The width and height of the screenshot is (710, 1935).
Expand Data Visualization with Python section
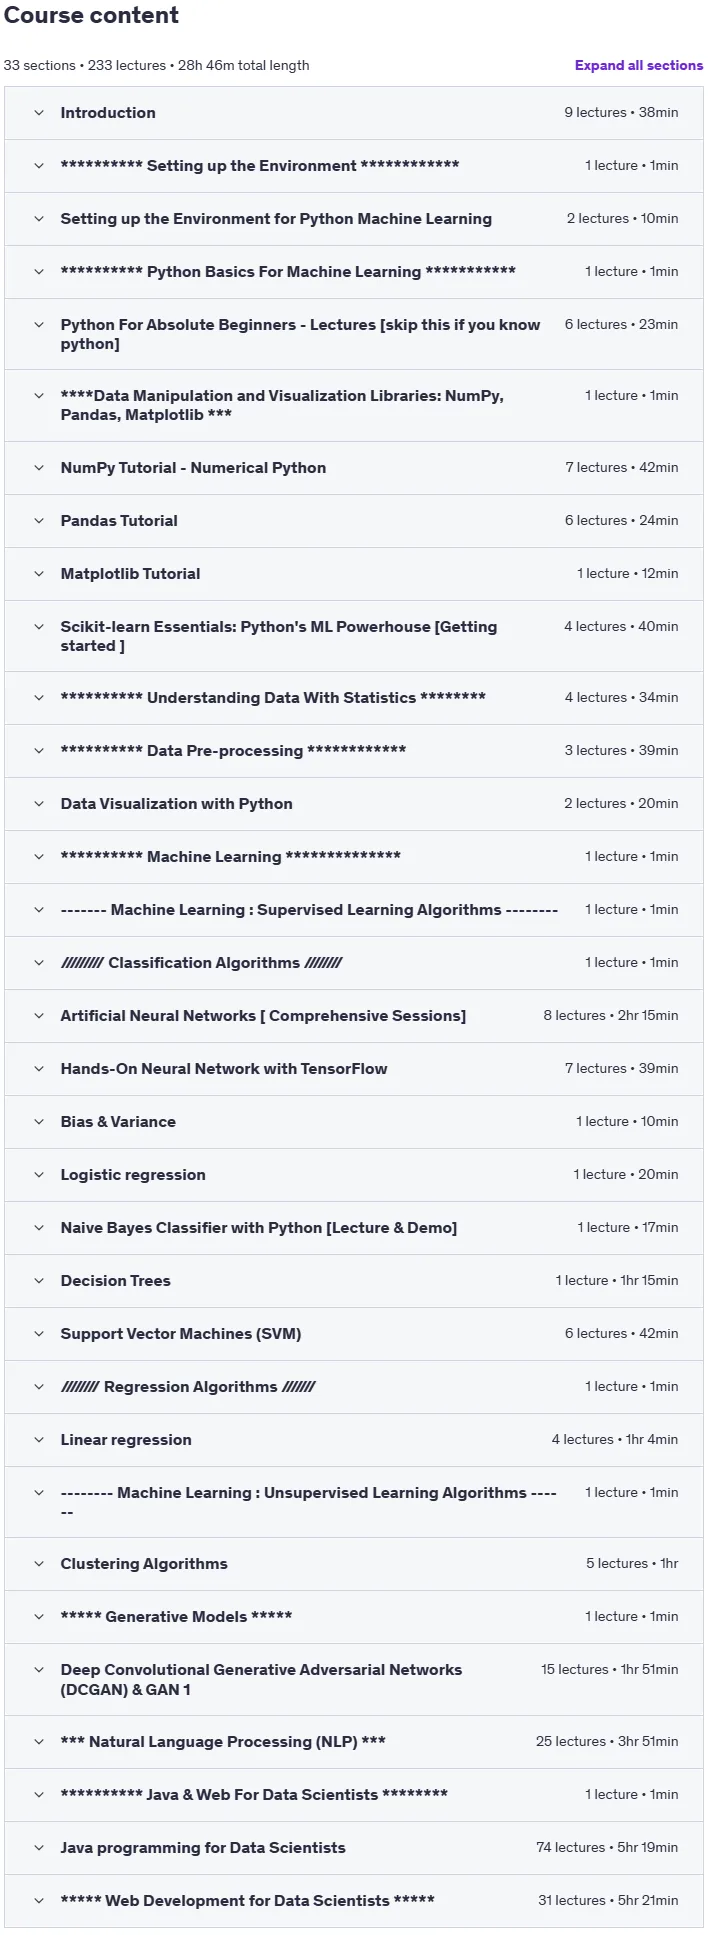point(354,804)
